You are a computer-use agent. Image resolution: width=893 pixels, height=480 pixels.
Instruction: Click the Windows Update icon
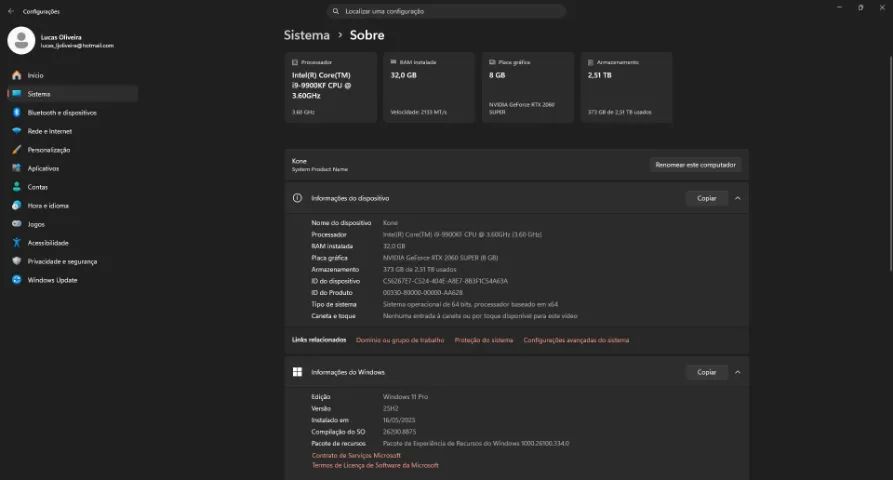click(x=17, y=280)
